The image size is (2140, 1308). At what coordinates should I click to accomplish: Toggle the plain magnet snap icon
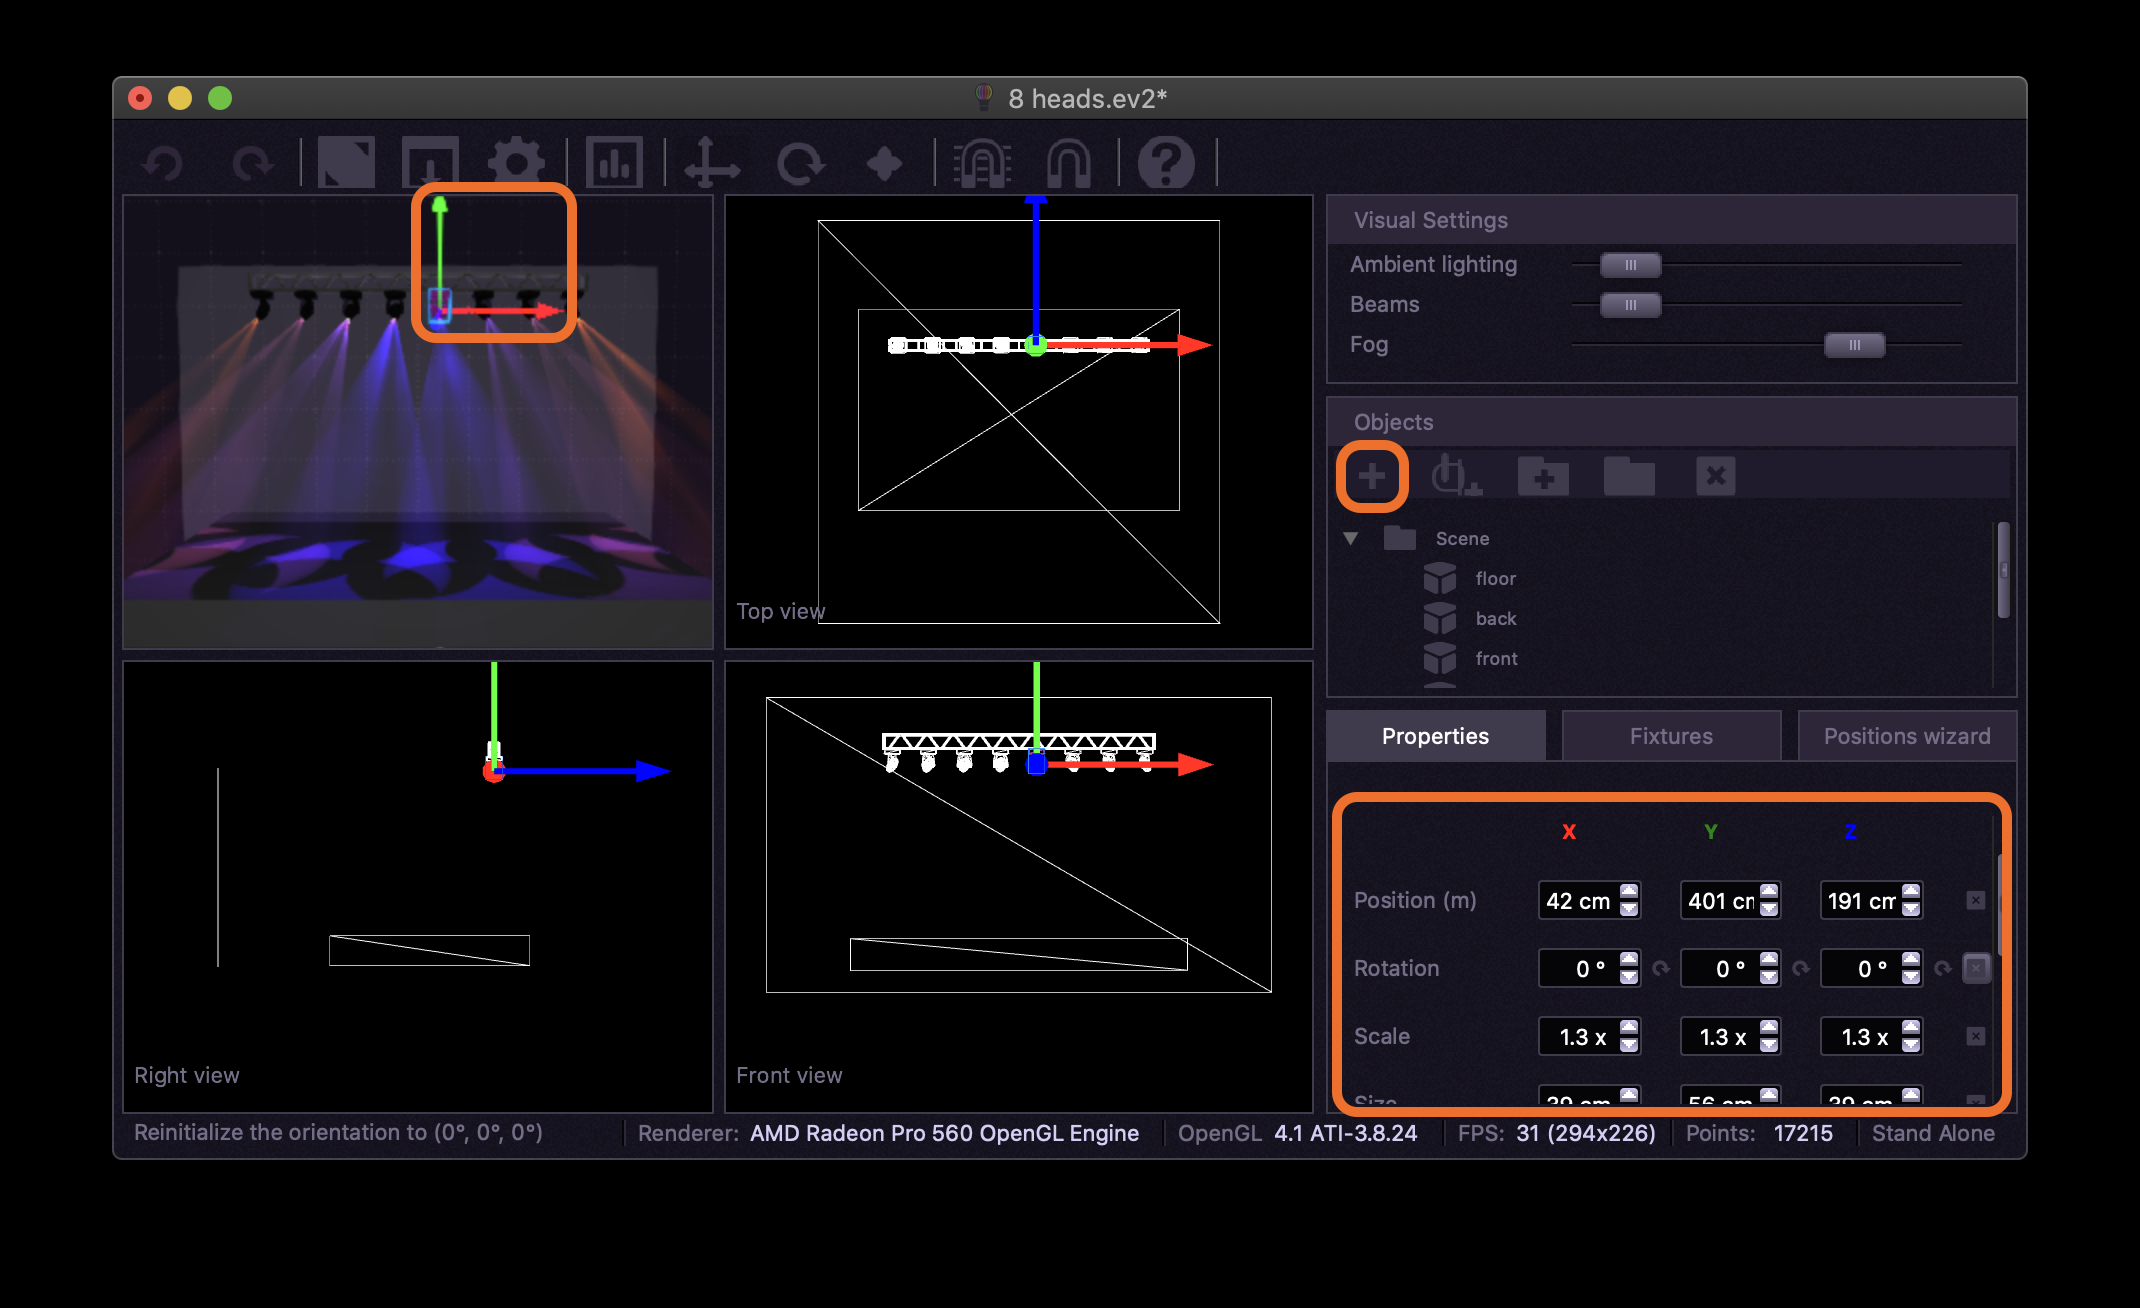click(1068, 162)
